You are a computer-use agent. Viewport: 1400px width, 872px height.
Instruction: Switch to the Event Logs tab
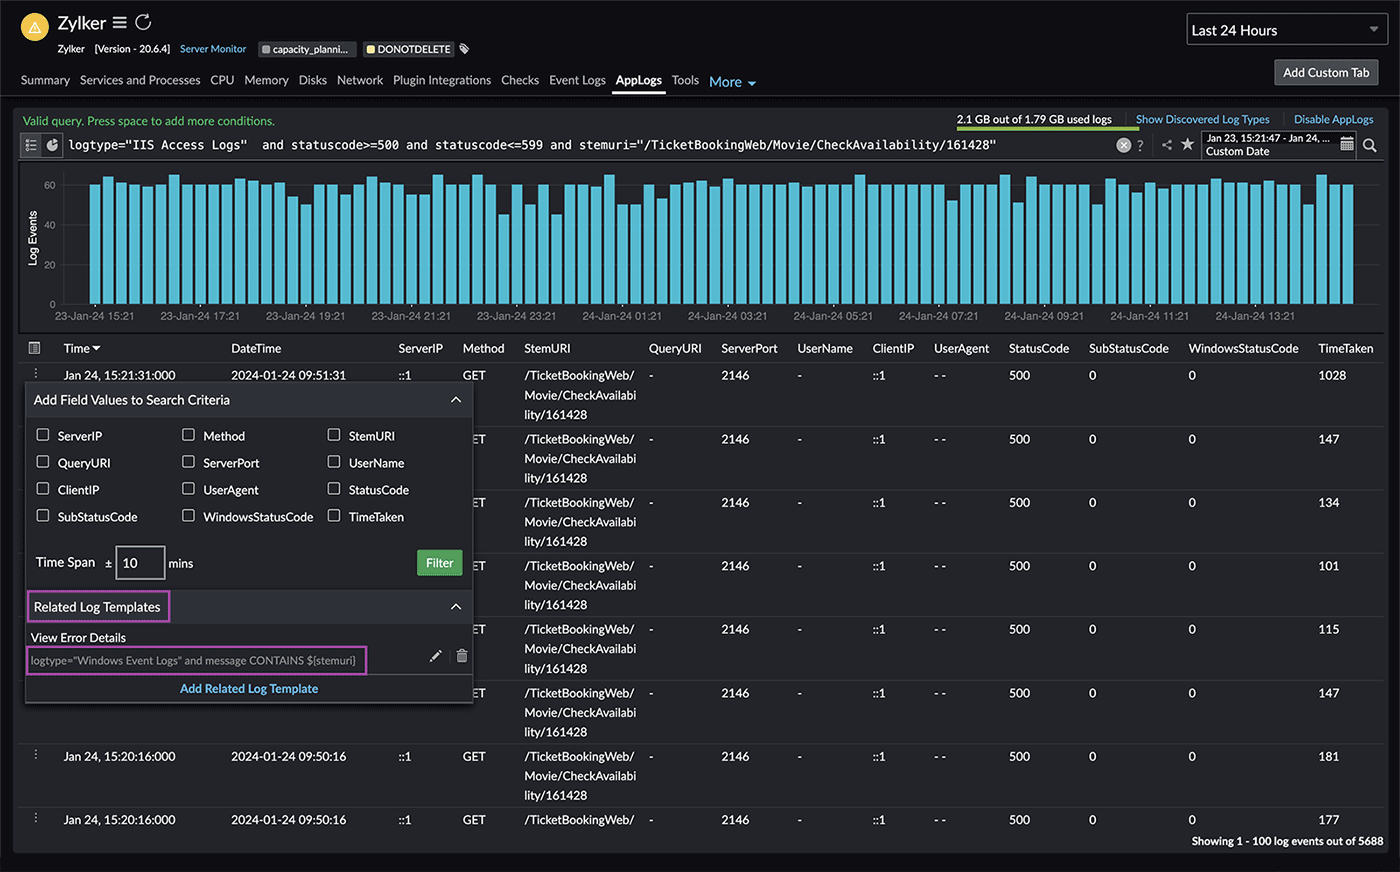577,80
